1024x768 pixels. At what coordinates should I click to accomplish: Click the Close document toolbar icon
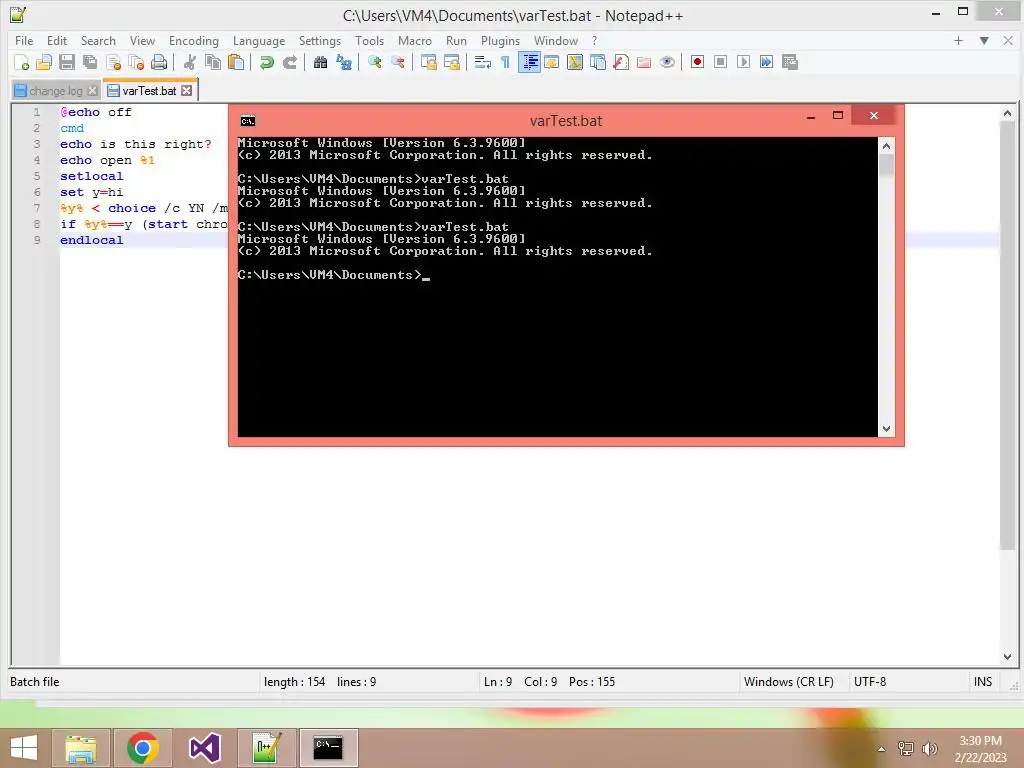point(113,62)
